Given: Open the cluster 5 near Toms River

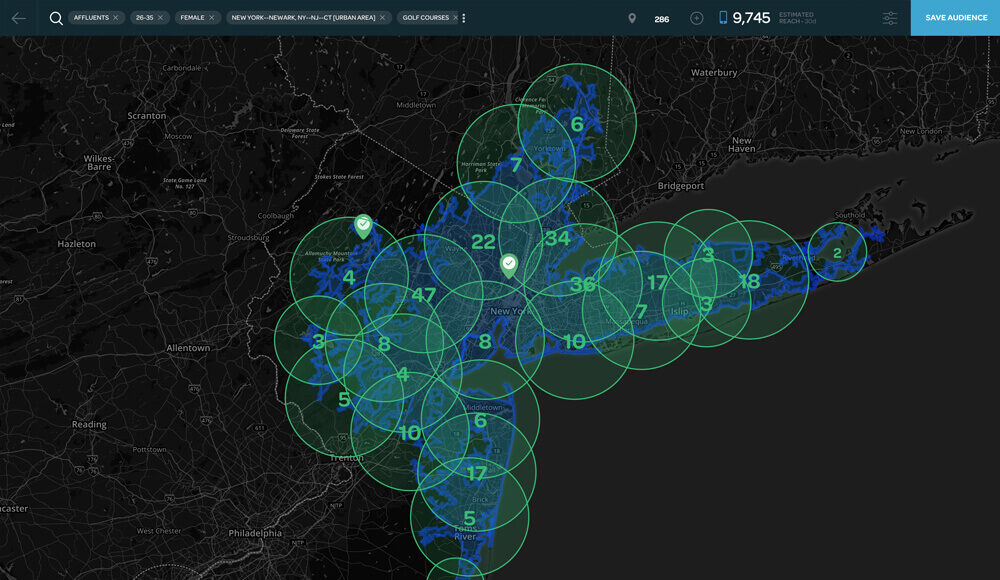Looking at the screenshot, I should point(469,517).
